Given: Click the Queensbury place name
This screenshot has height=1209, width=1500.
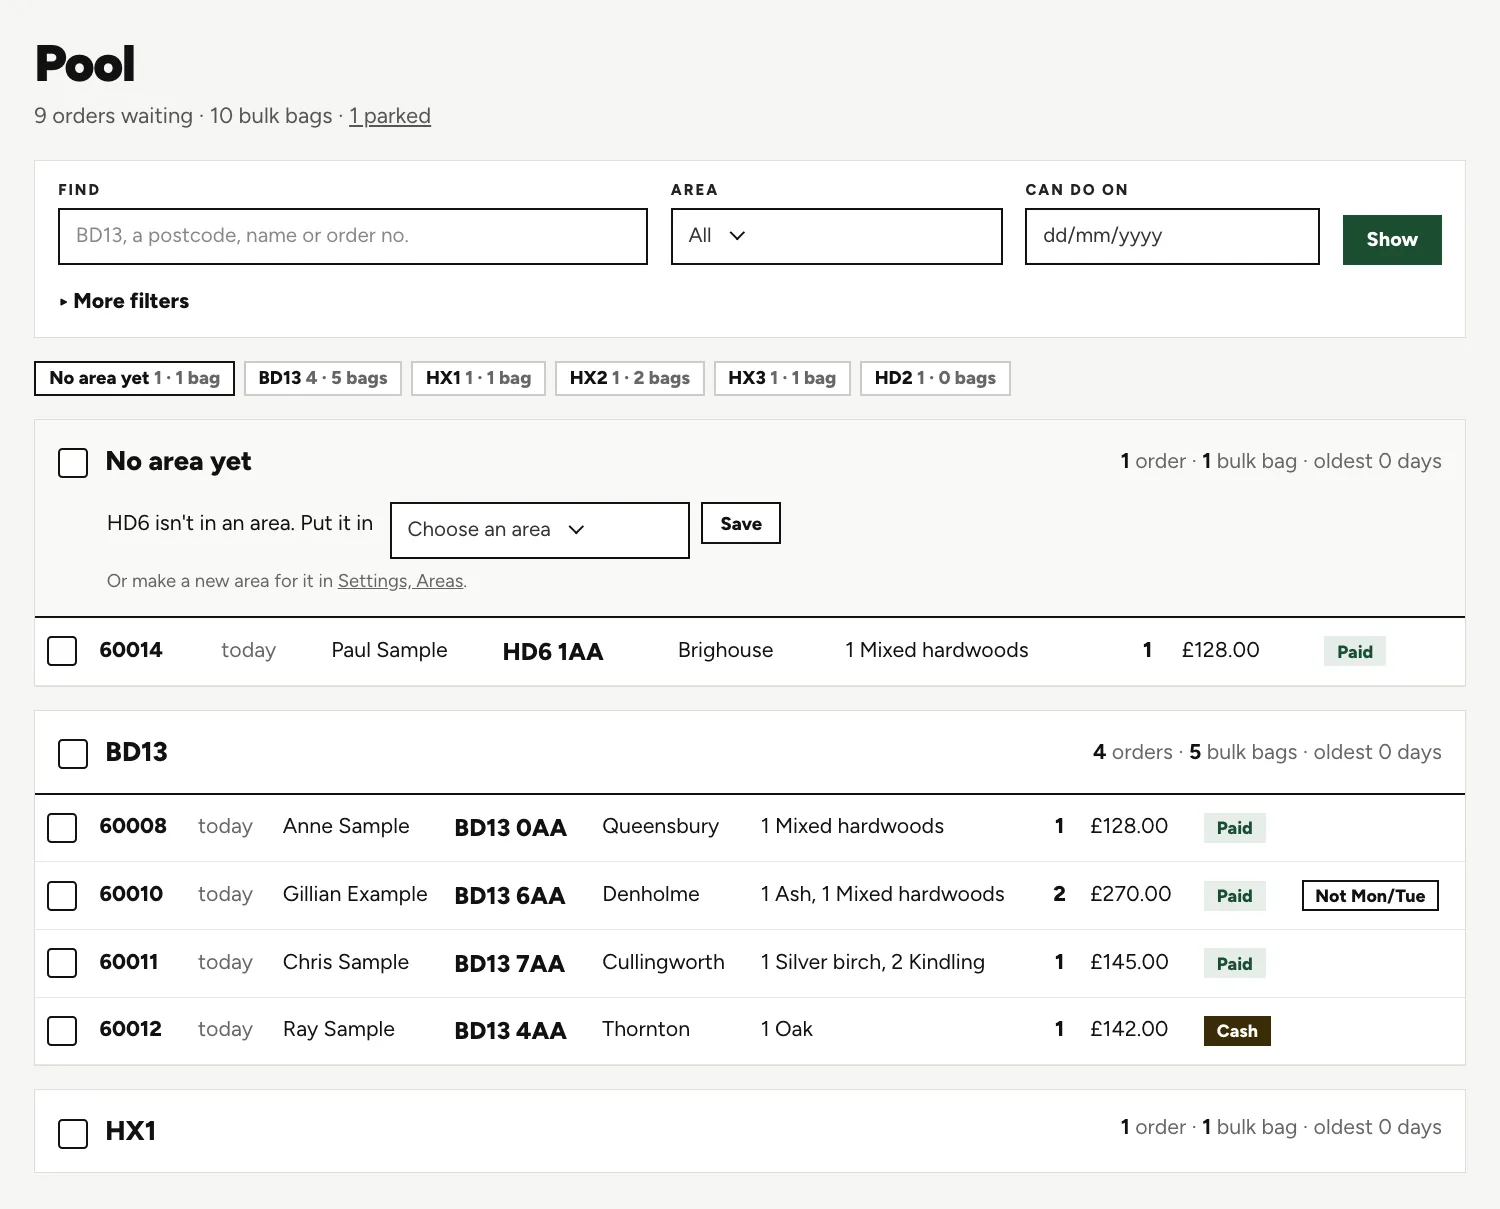Looking at the screenshot, I should [660, 826].
